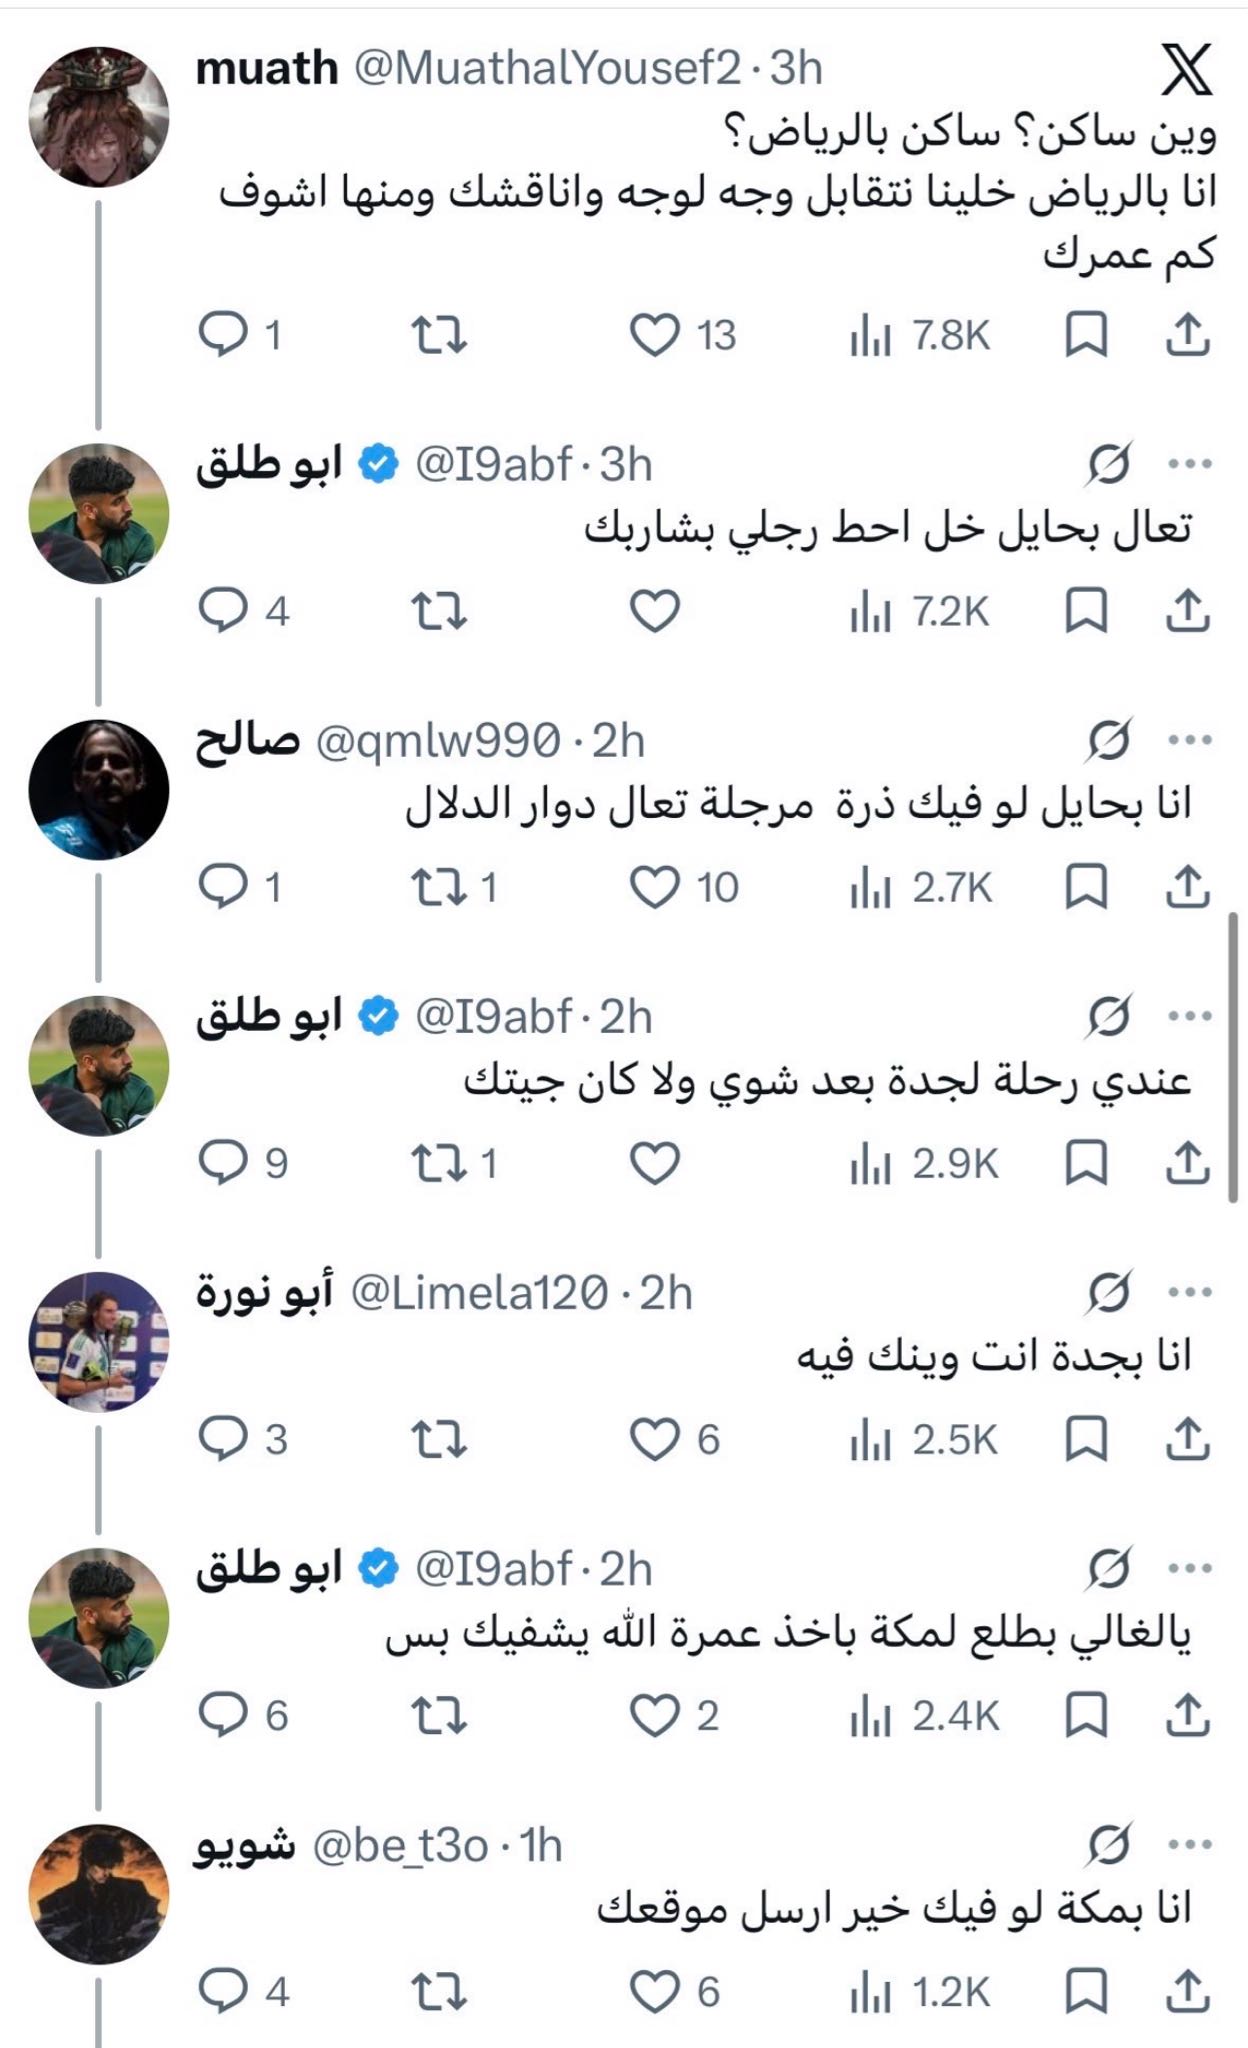This screenshot has height=2048, width=1248.
Task: Open صالح's profile picture
Action: (99, 790)
